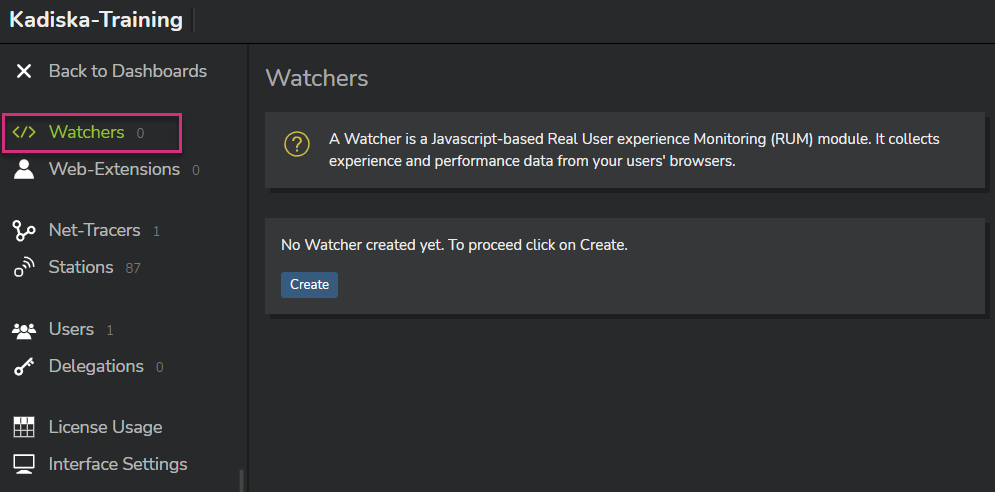Viewport: 995px width, 492px height.
Task: Click the Stations signal icon
Action: (x=23, y=267)
